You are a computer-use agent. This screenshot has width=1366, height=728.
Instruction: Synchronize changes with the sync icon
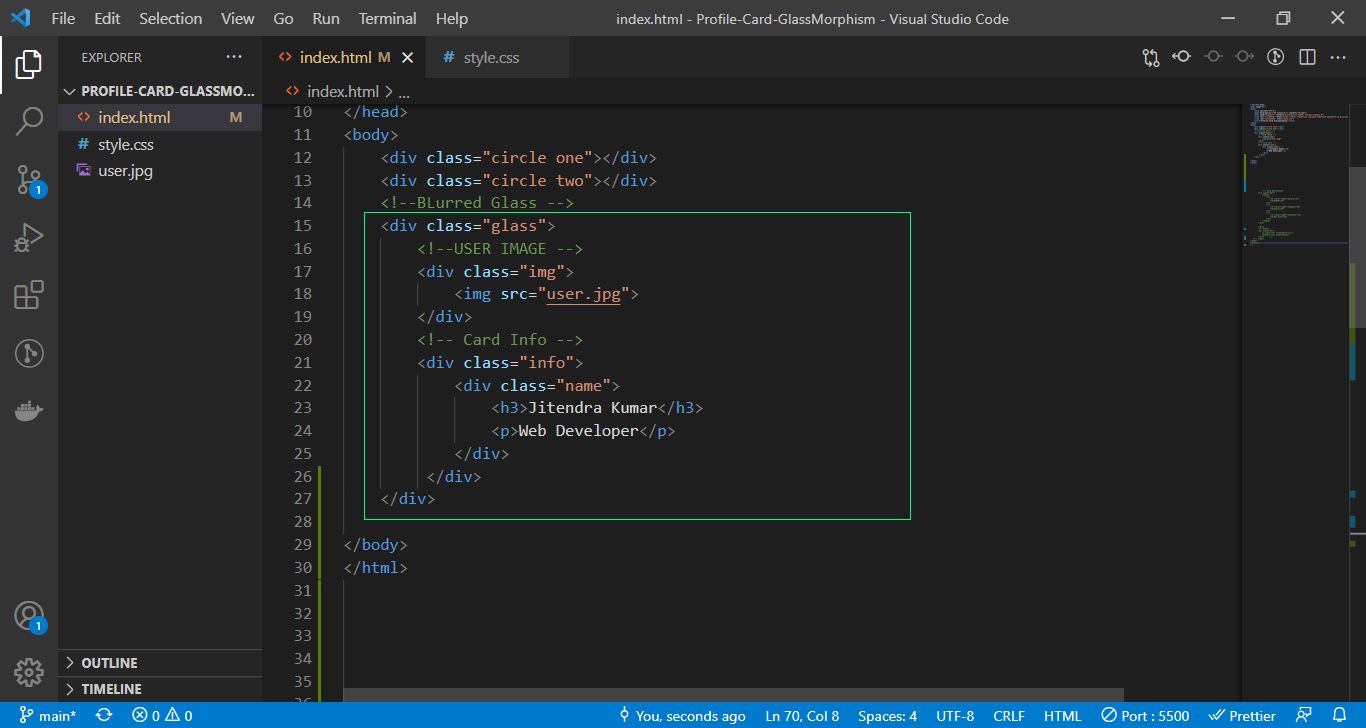(103, 716)
